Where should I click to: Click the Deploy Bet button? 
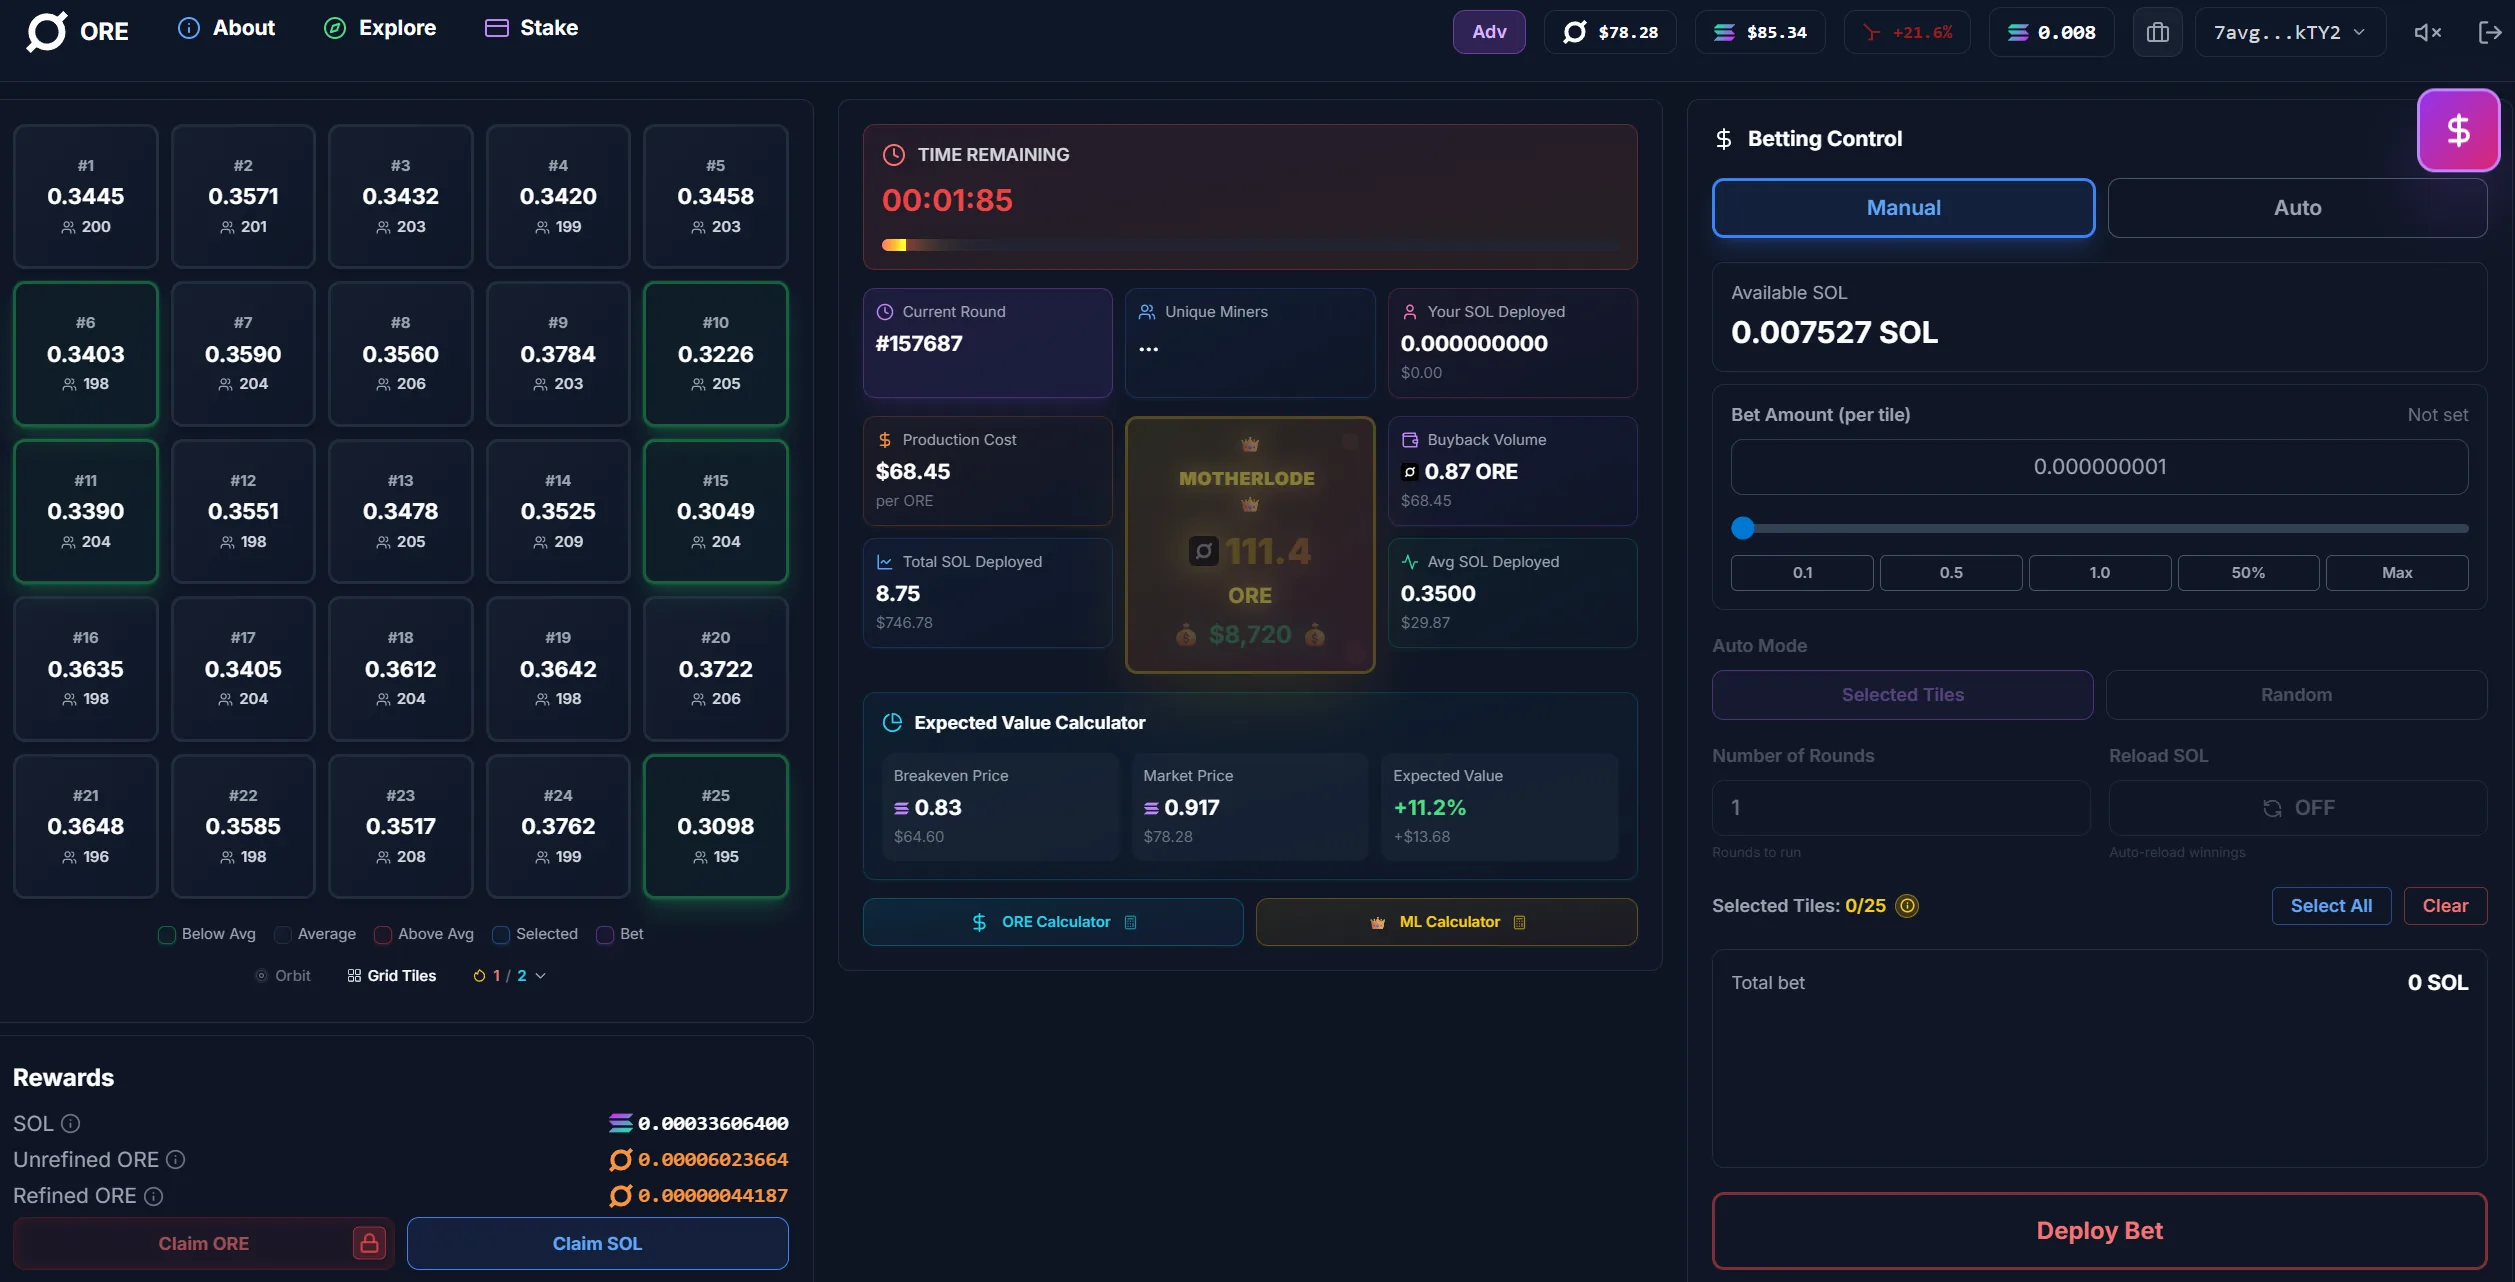pyautogui.click(x=2098, y=1231)
